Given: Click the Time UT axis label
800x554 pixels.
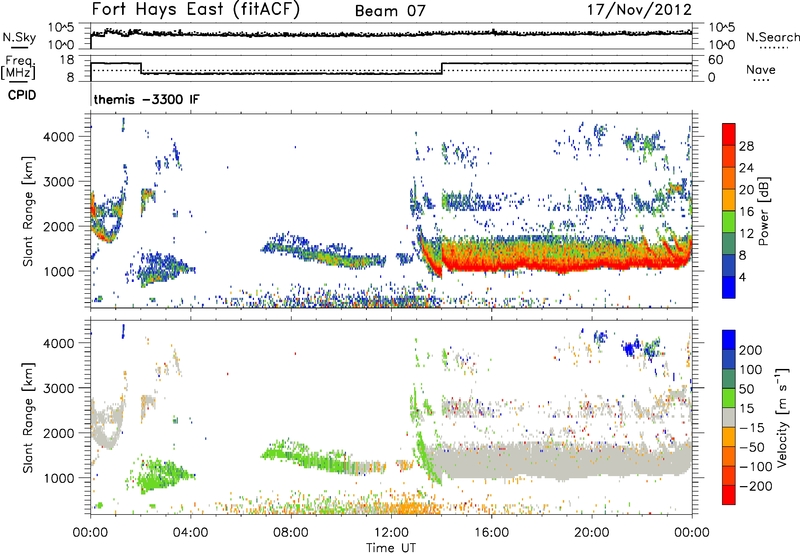Looking at the screenshot, I should point(391,548).
